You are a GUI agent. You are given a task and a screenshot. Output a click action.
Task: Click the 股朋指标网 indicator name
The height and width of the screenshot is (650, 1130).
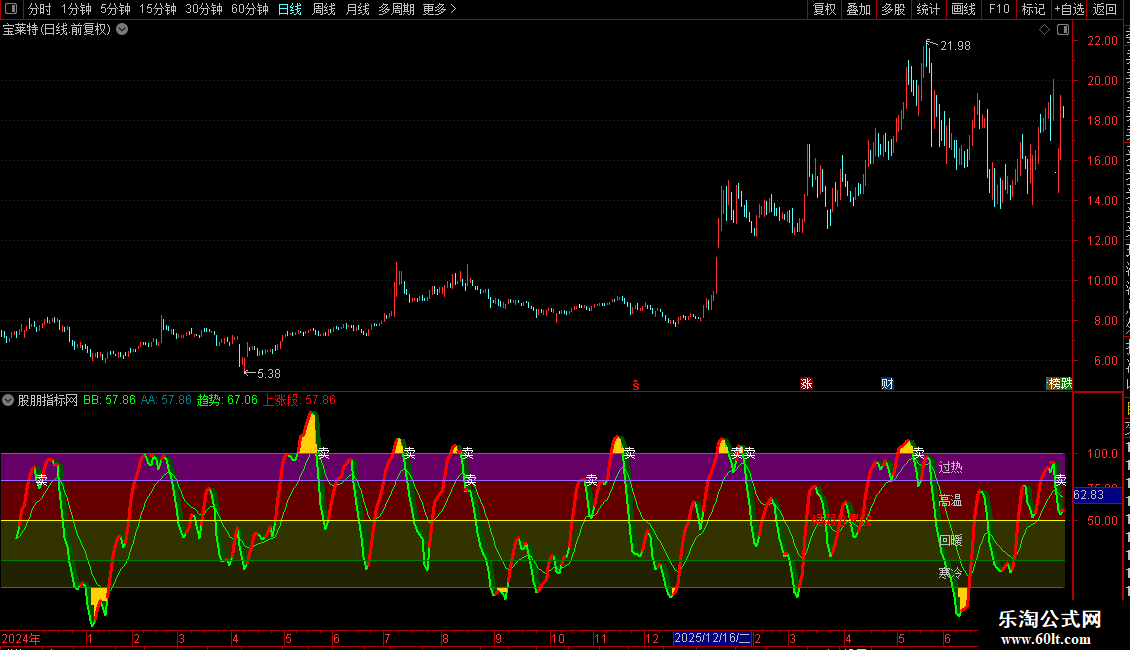click(x=48, y=400)
